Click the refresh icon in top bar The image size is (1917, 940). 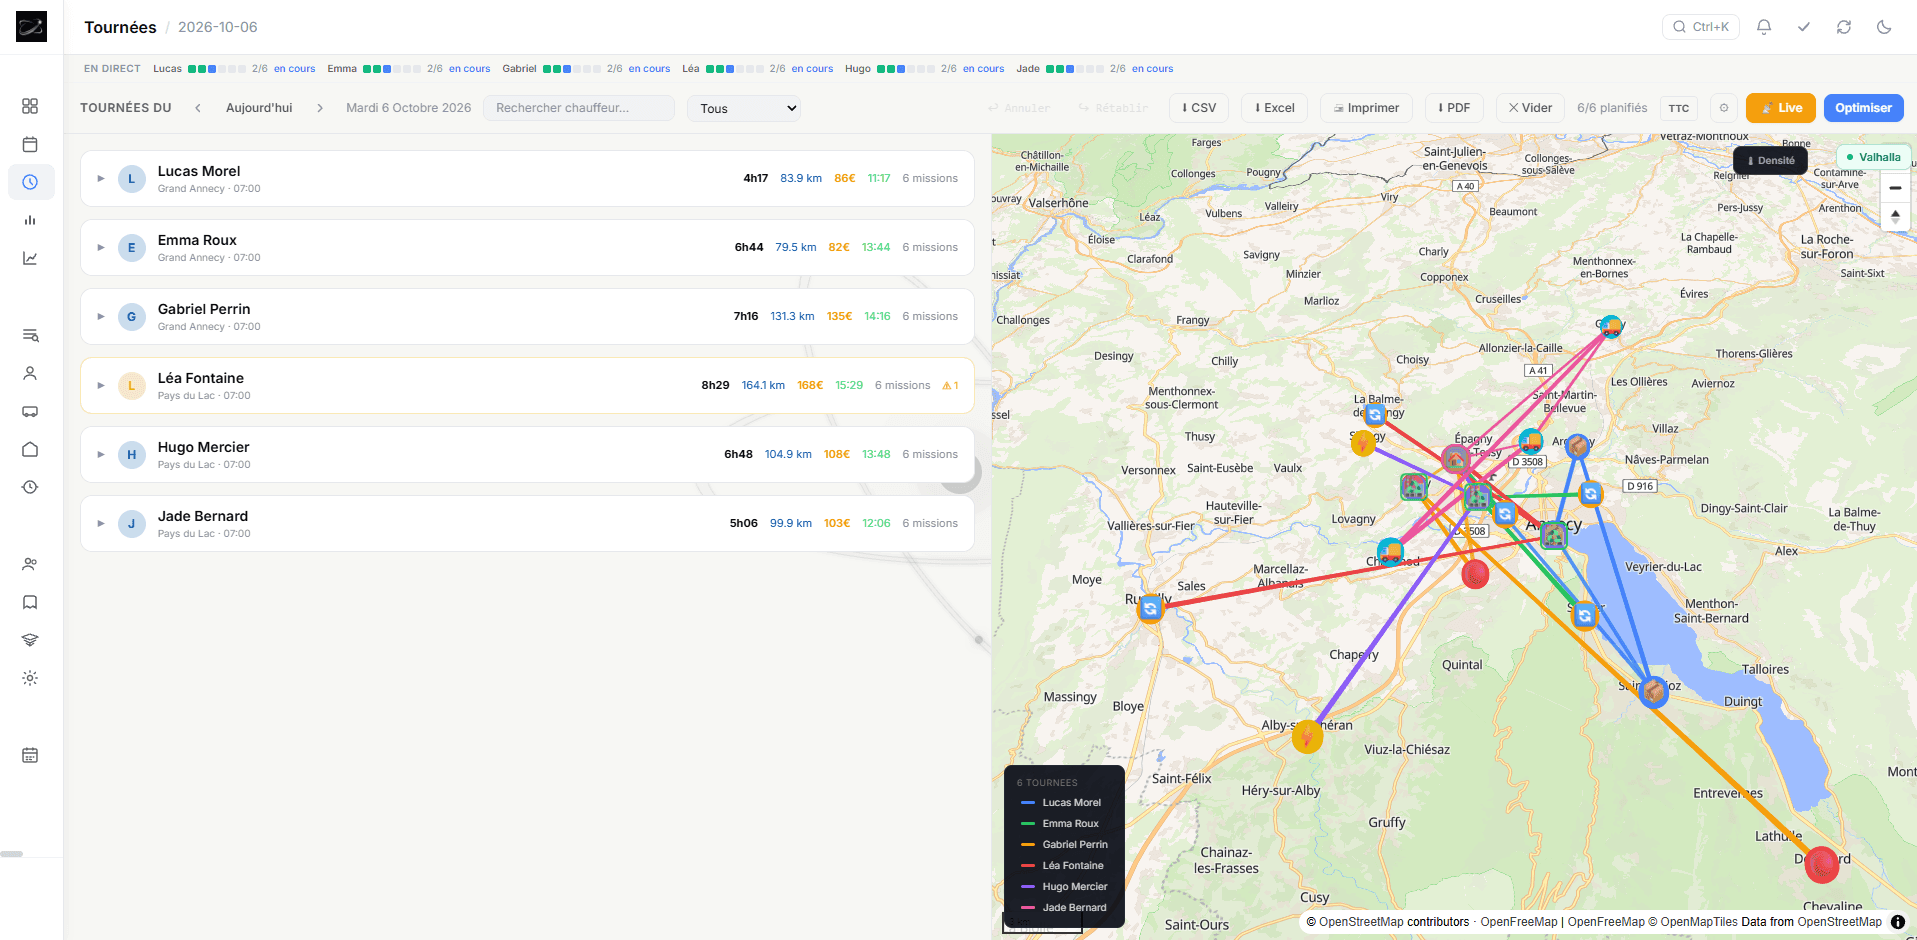1844,27
